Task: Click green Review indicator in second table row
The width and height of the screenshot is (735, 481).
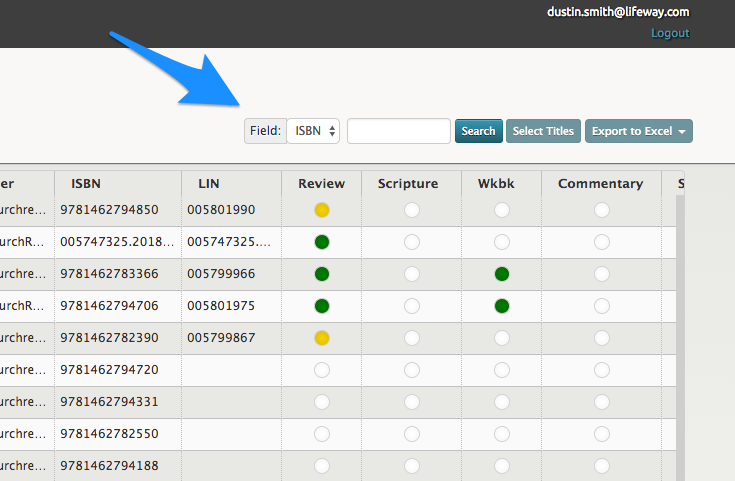Action: pyautogui.click(x=322, y=242)
